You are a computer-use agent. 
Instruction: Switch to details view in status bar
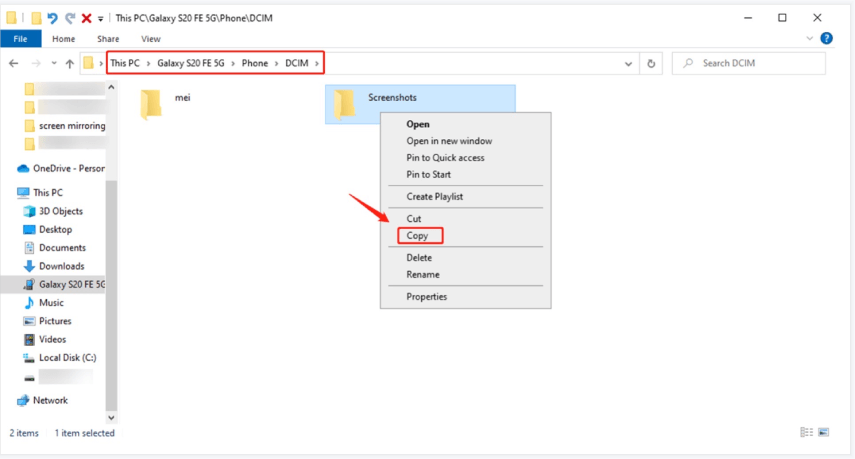coord(806,433)
